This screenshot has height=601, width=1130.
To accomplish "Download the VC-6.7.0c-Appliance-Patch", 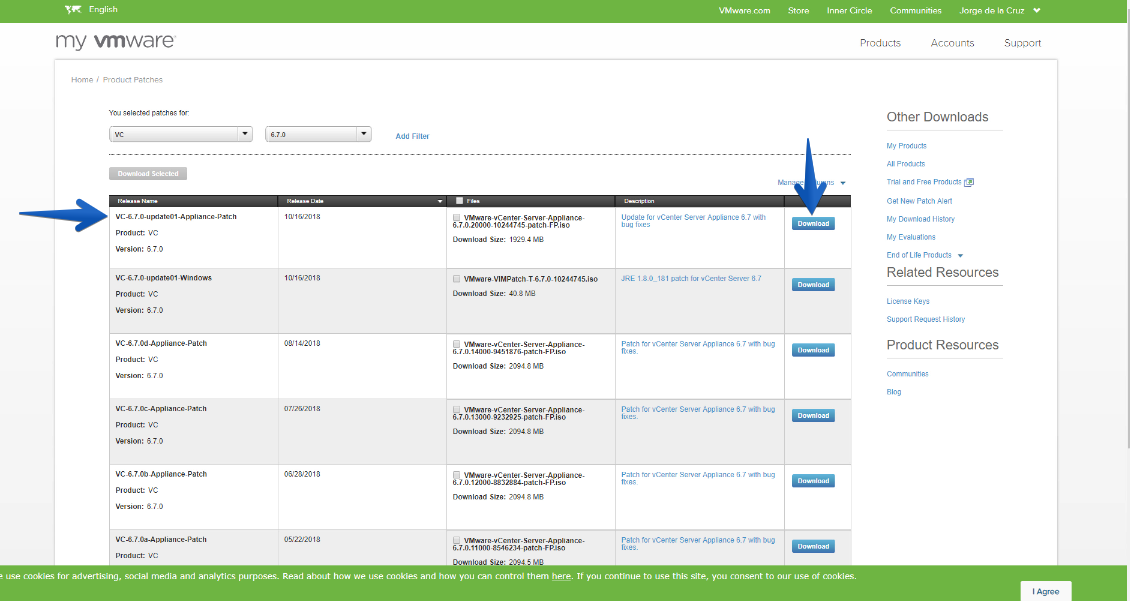I will (813, 416).
